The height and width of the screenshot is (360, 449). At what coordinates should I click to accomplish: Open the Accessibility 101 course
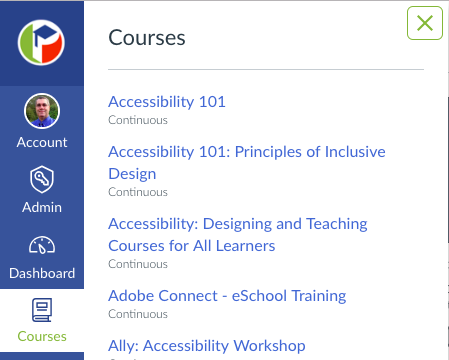tap(167, 102)
